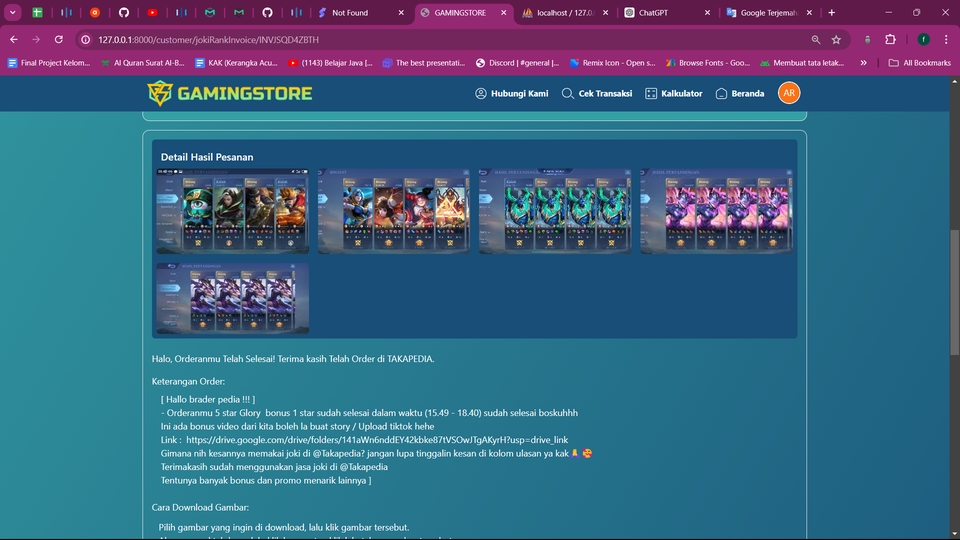Focus the address bar URL
The height and width of the screenshot is (540, 960).
(208, 39)
